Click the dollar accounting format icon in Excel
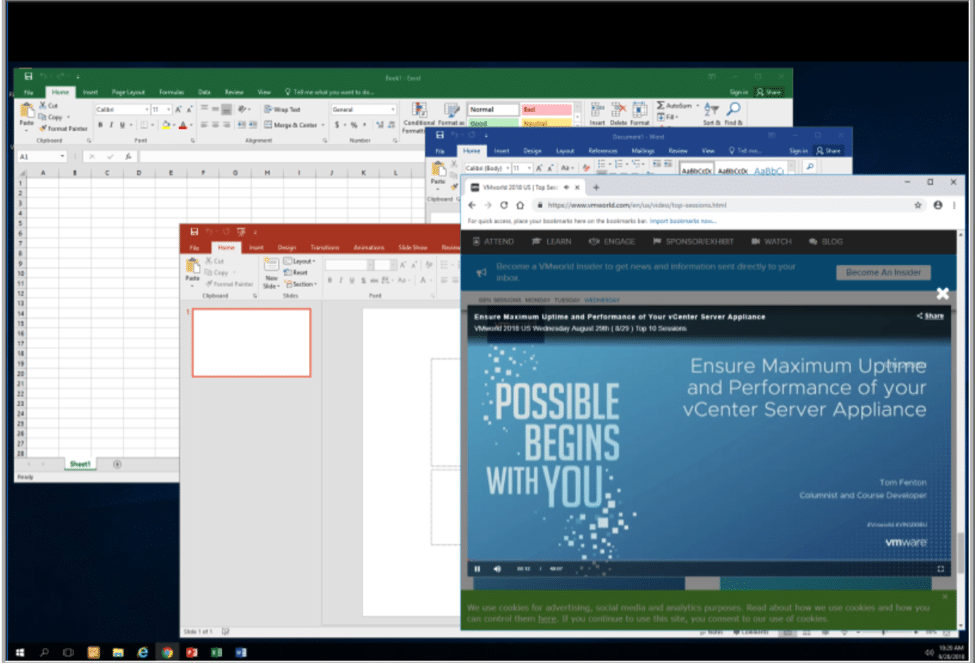This screenshot has width=975, height=663. (x=337, y=125)
